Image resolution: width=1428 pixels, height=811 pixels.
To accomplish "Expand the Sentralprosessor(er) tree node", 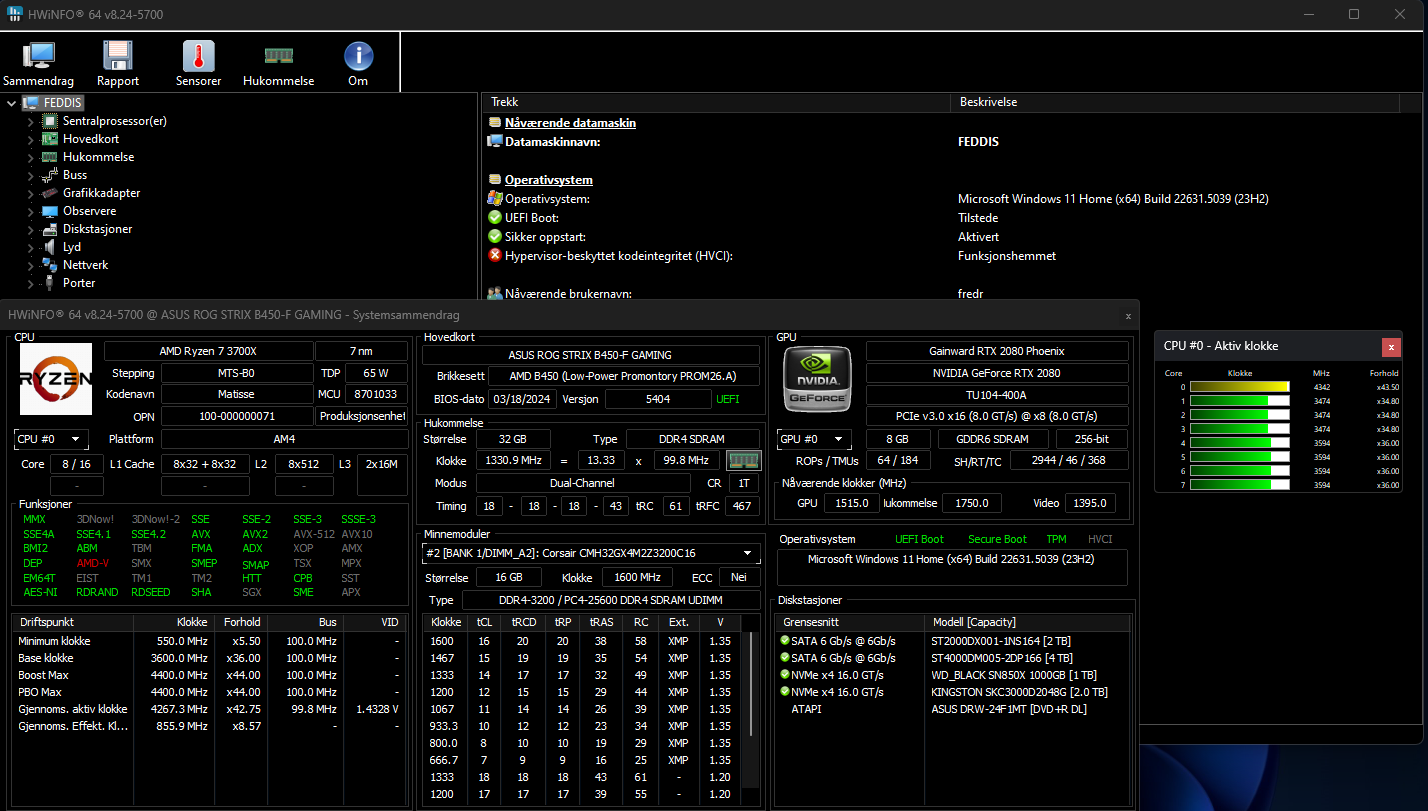I will click(x=30, y=121).
